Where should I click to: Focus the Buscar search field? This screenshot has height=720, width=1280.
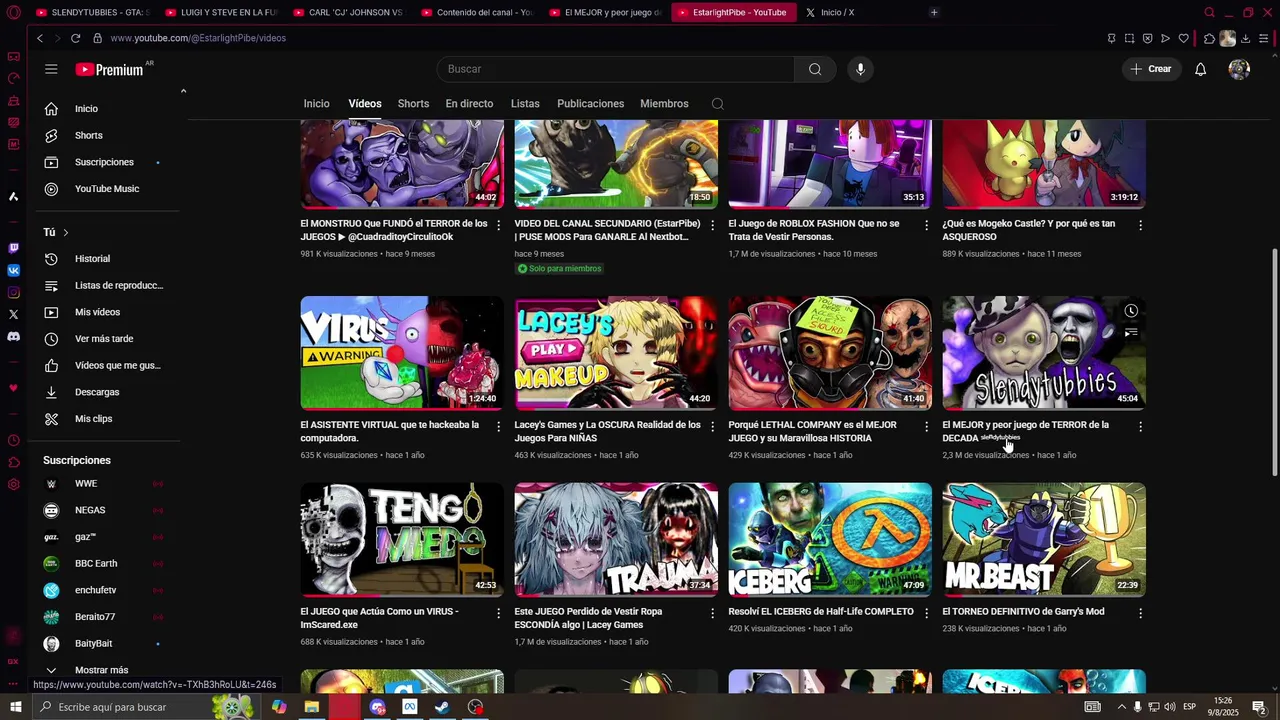[x=616, y=69]
